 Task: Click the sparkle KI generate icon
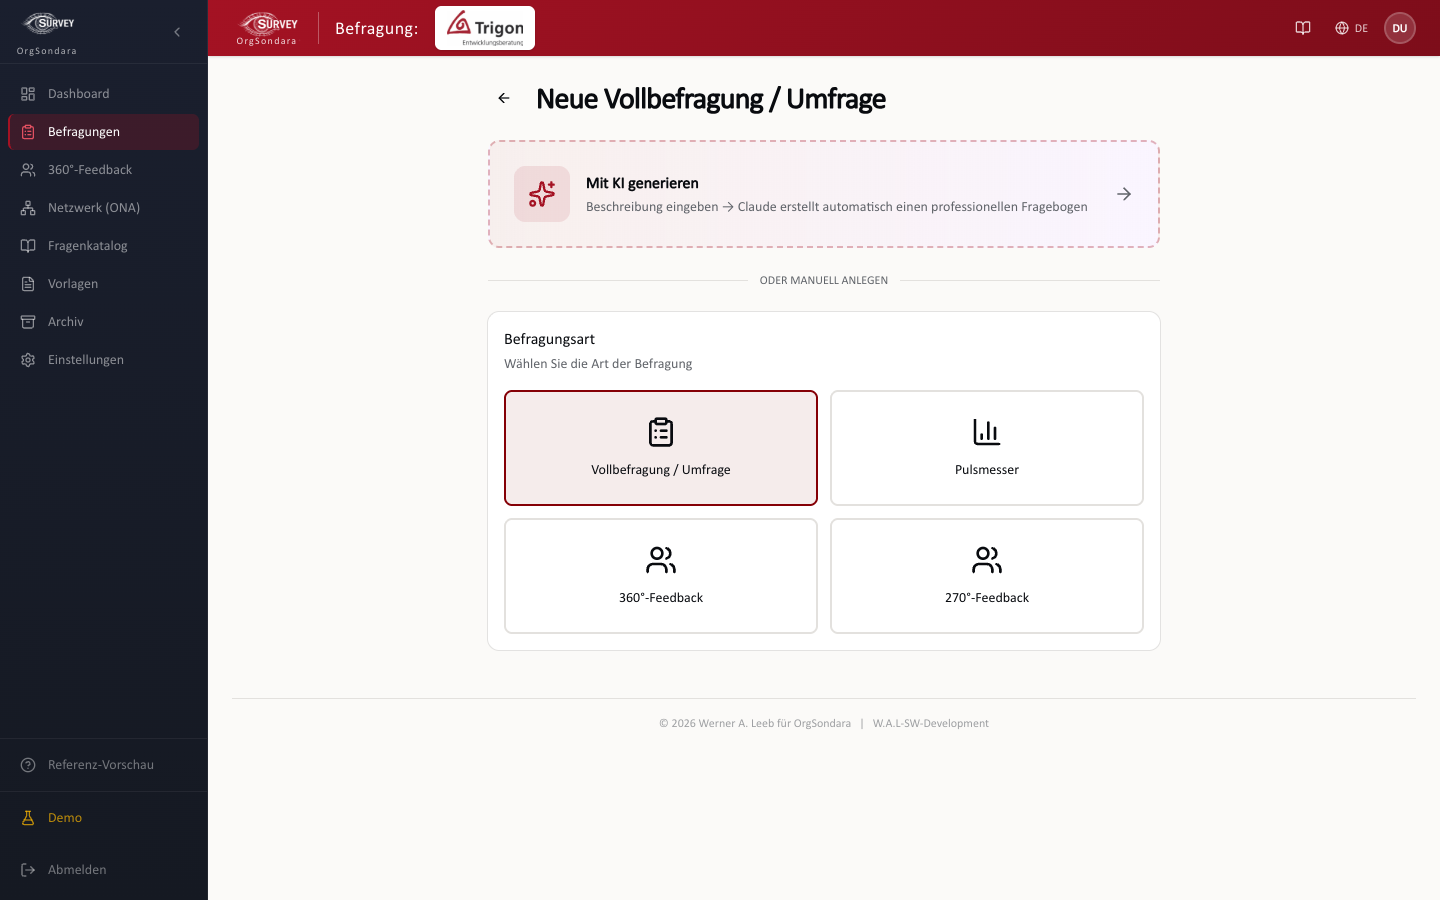[x=542, y=194]
